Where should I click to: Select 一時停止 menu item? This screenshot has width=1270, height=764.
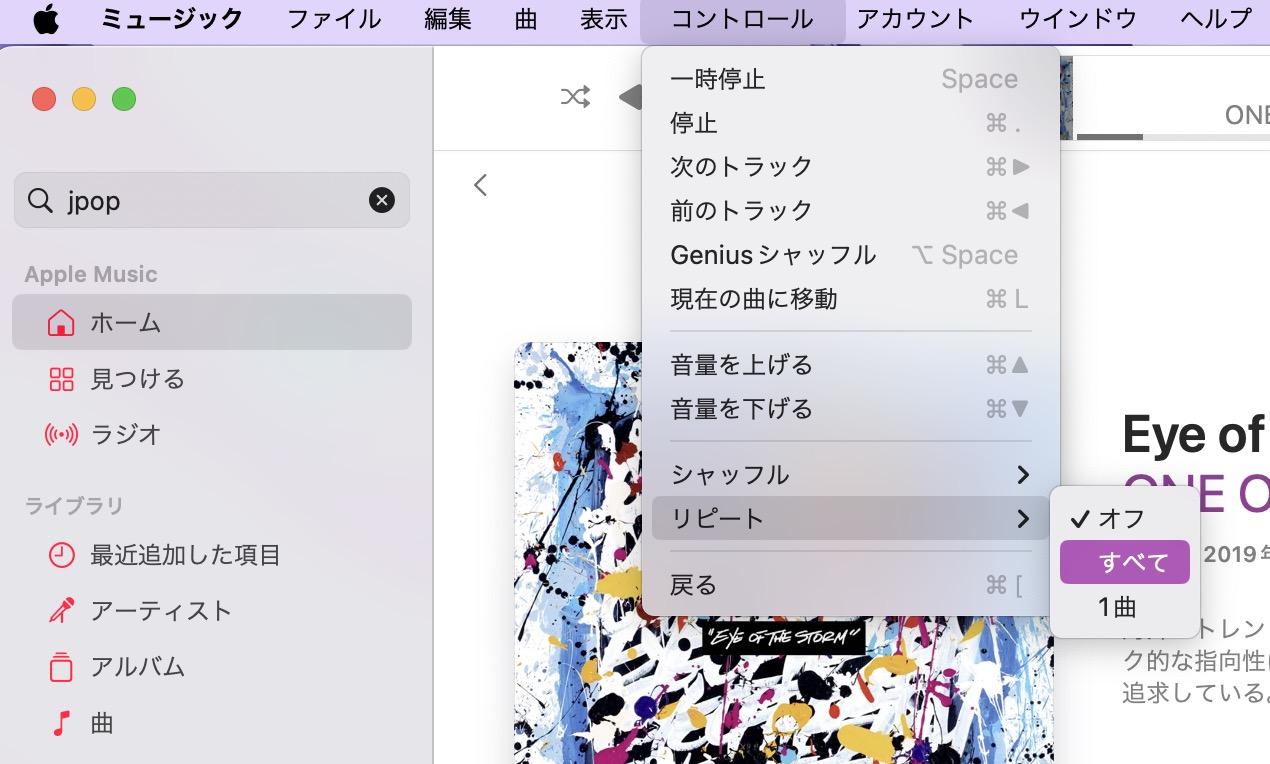click(x=850, y=79)
